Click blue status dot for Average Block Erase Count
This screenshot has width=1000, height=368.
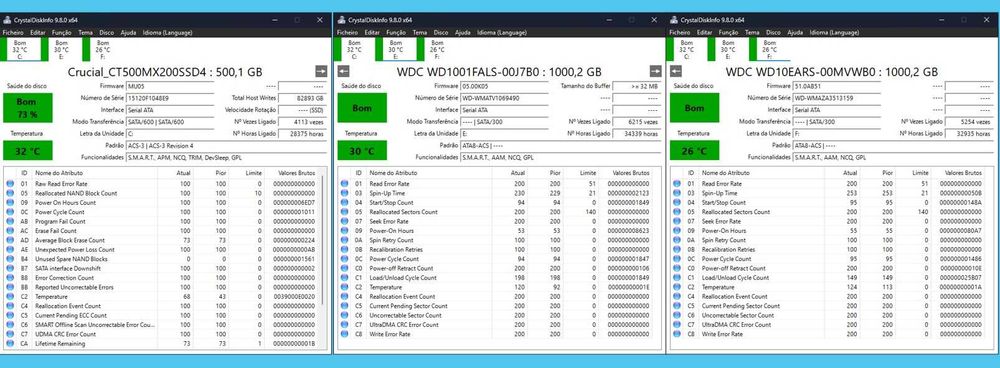pyautogui.click(x=10, y=240)
